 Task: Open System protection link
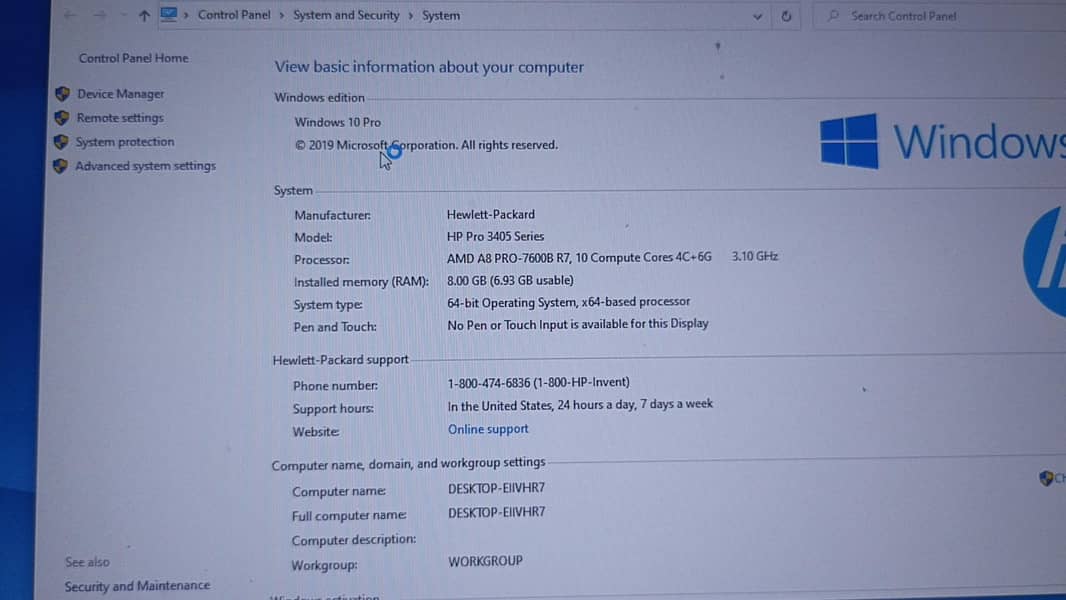tap(124, 141)
